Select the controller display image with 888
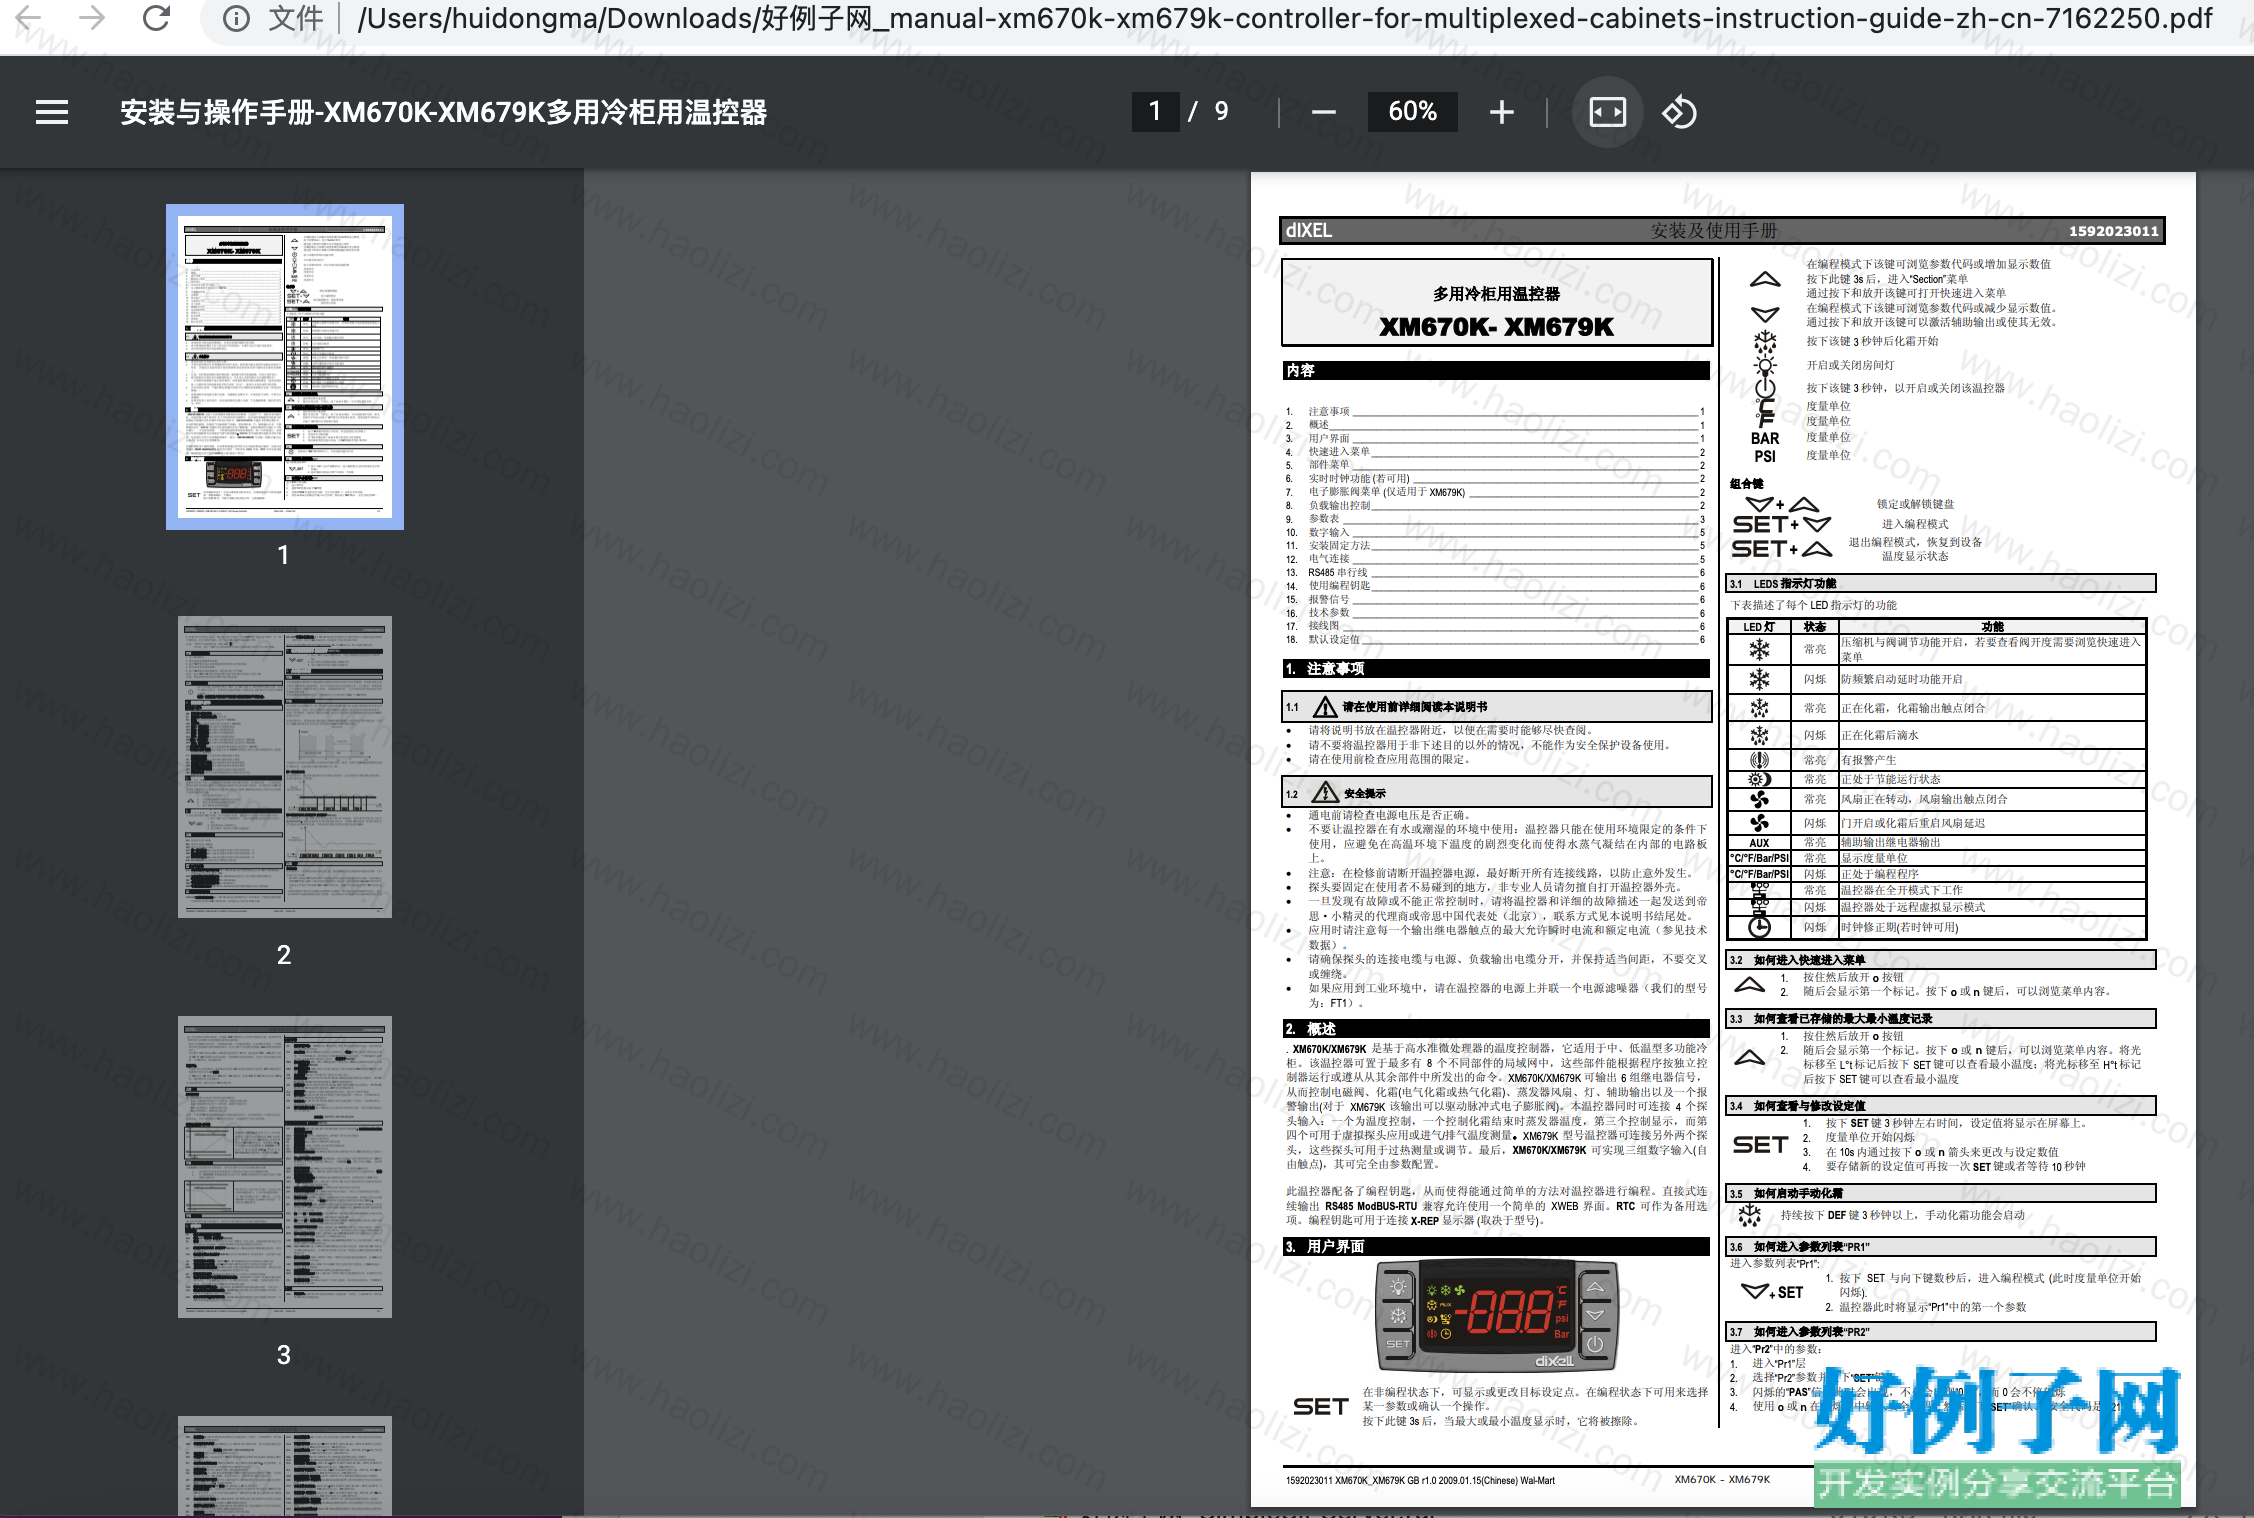The width and height of the screenshot is (2254, 1518). 1497,1315
